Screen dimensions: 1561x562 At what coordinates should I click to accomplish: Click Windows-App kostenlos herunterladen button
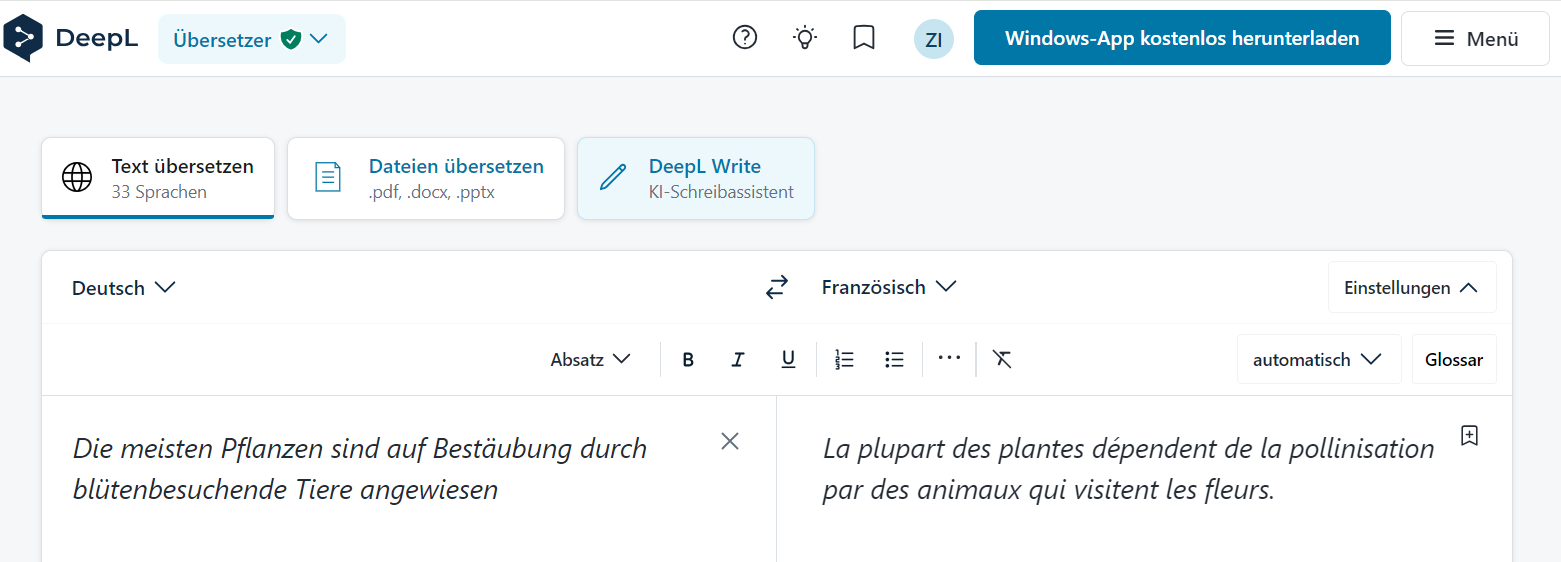(1182, 39)
